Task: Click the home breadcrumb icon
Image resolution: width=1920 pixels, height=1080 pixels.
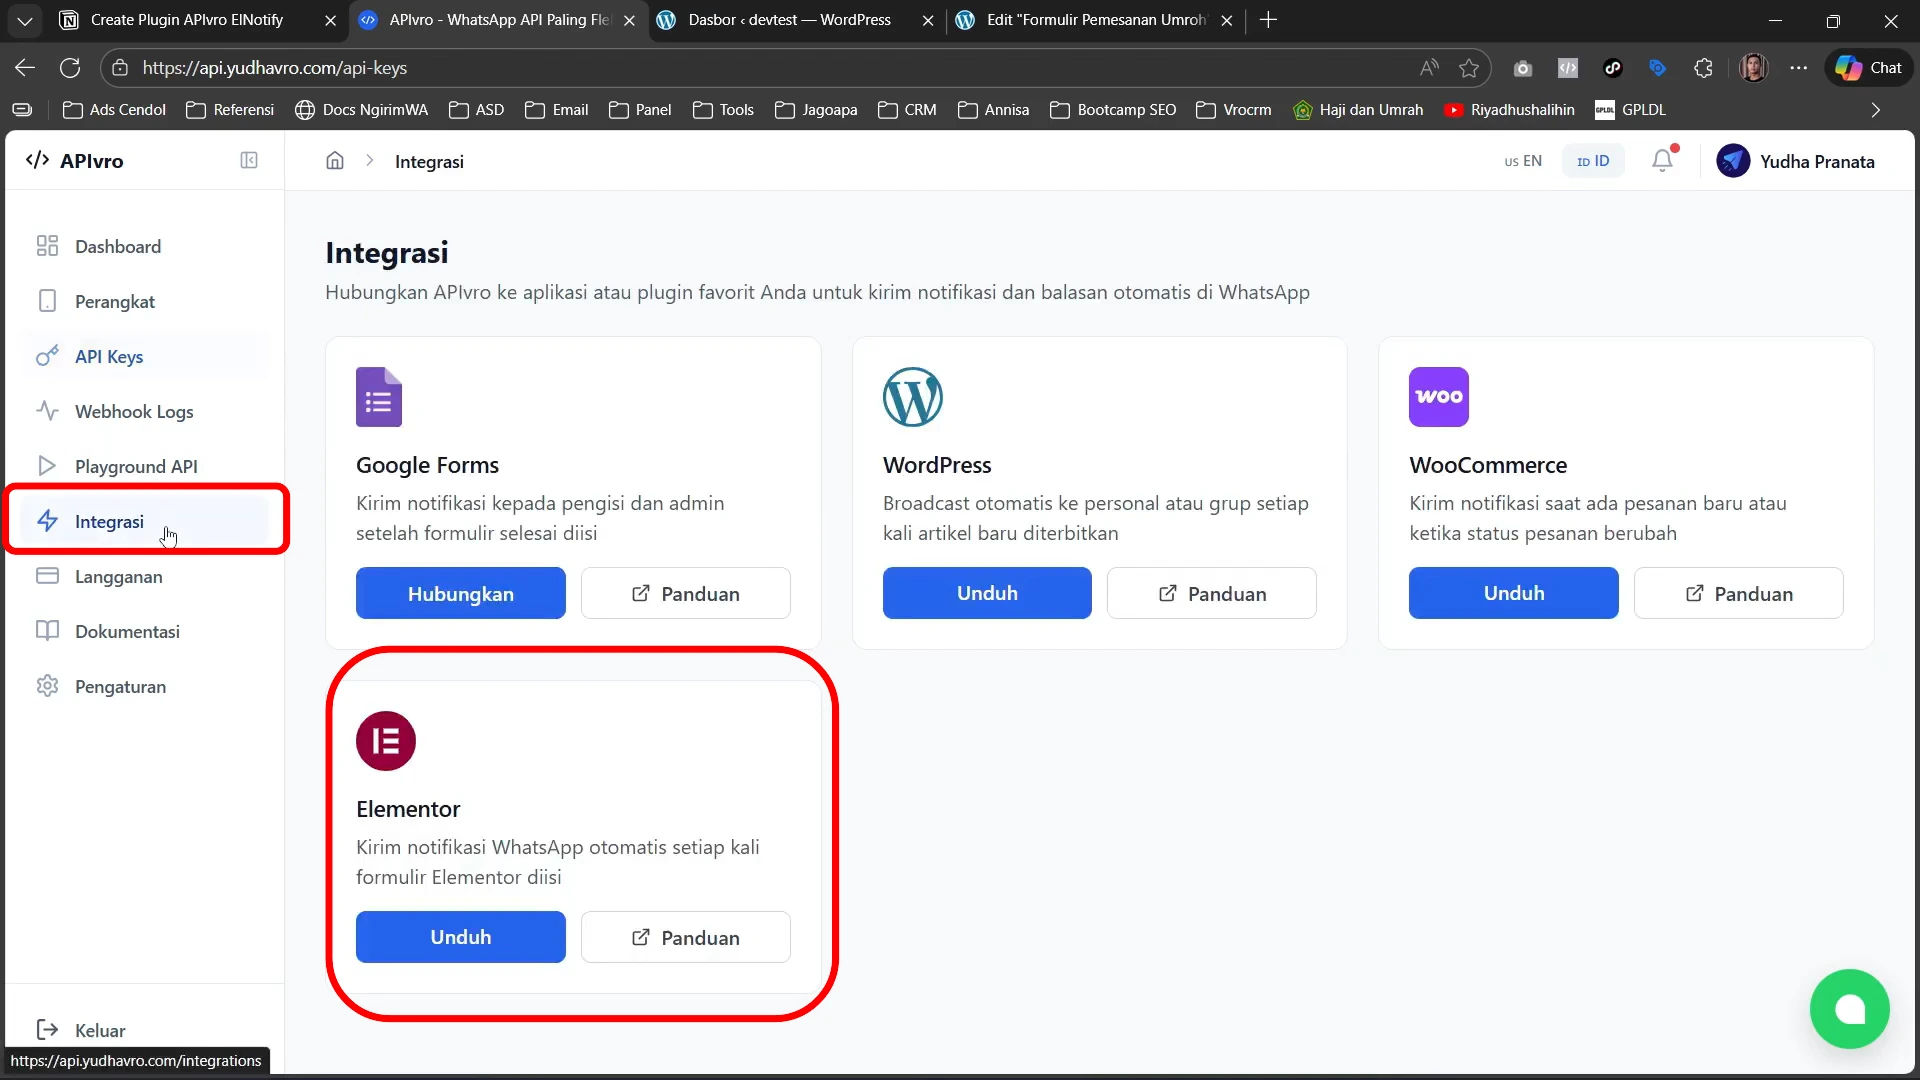Action: coord(335,161)
